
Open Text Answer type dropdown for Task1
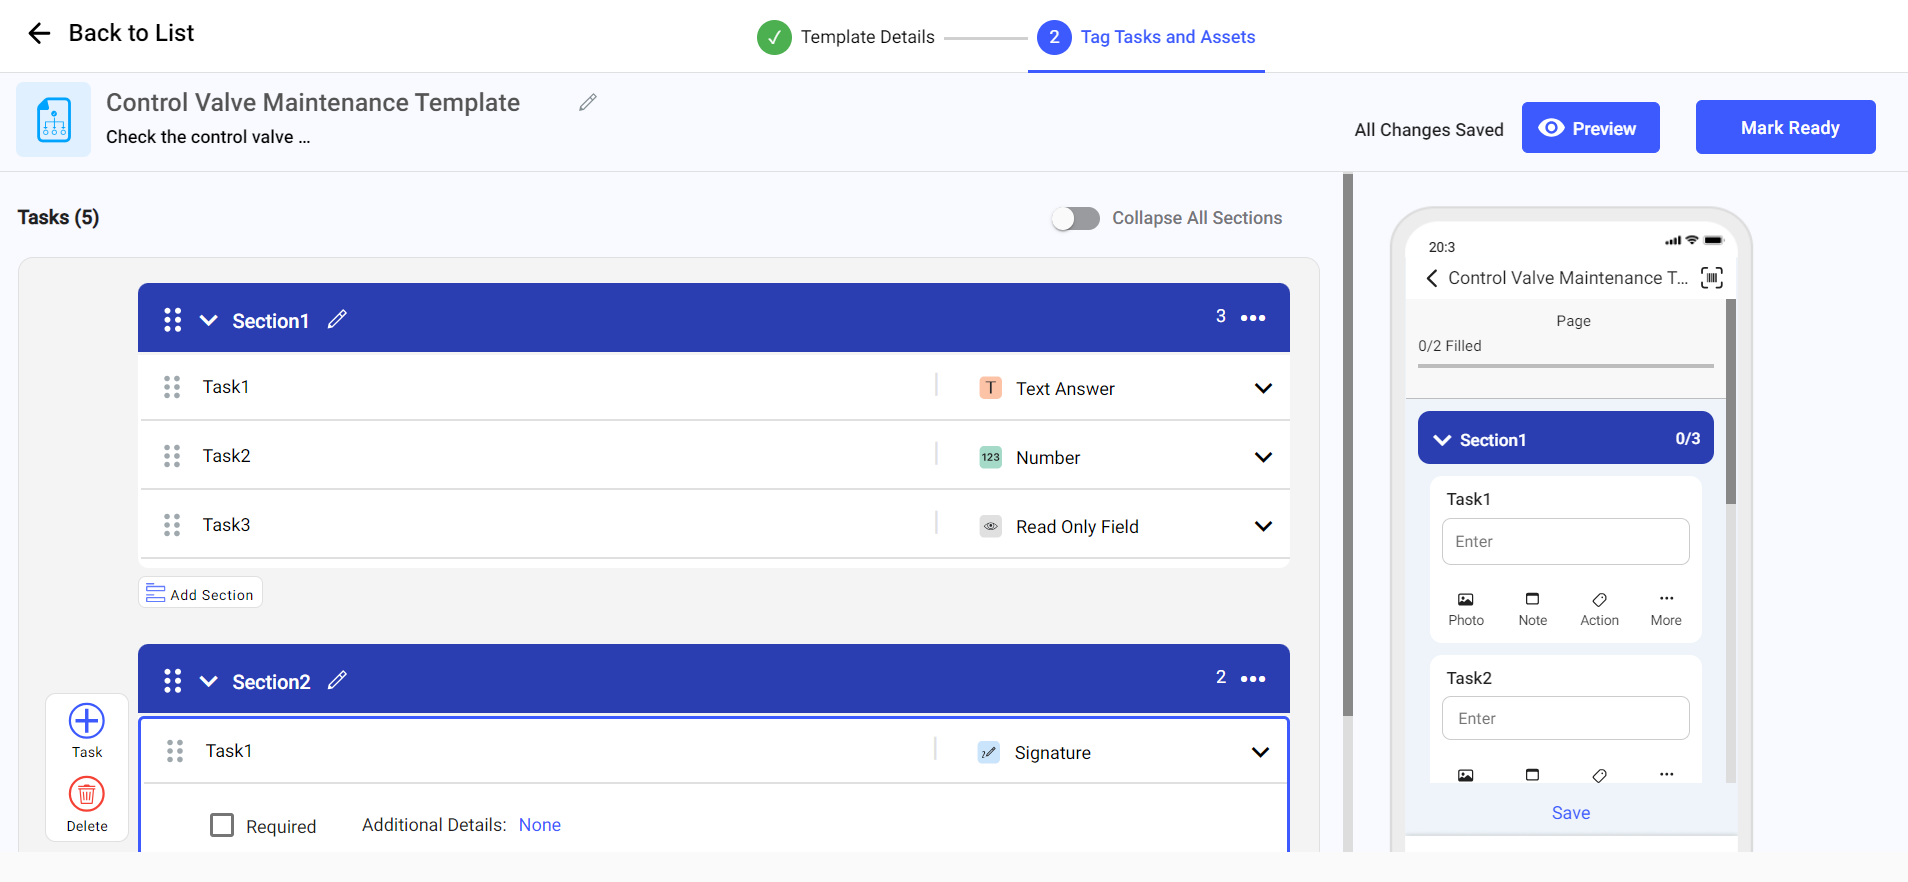pos(1263,388)
